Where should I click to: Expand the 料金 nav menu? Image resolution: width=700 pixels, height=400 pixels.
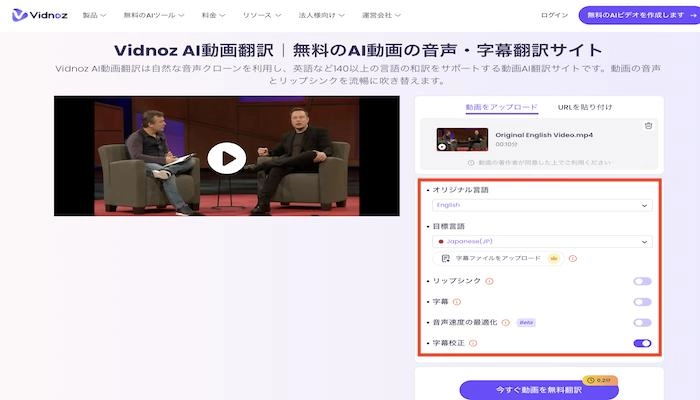point(213,15)
